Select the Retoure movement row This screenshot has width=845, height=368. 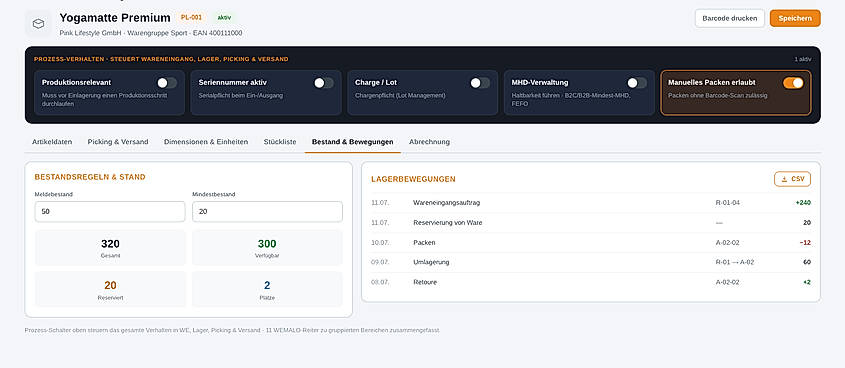pos(591,282)
